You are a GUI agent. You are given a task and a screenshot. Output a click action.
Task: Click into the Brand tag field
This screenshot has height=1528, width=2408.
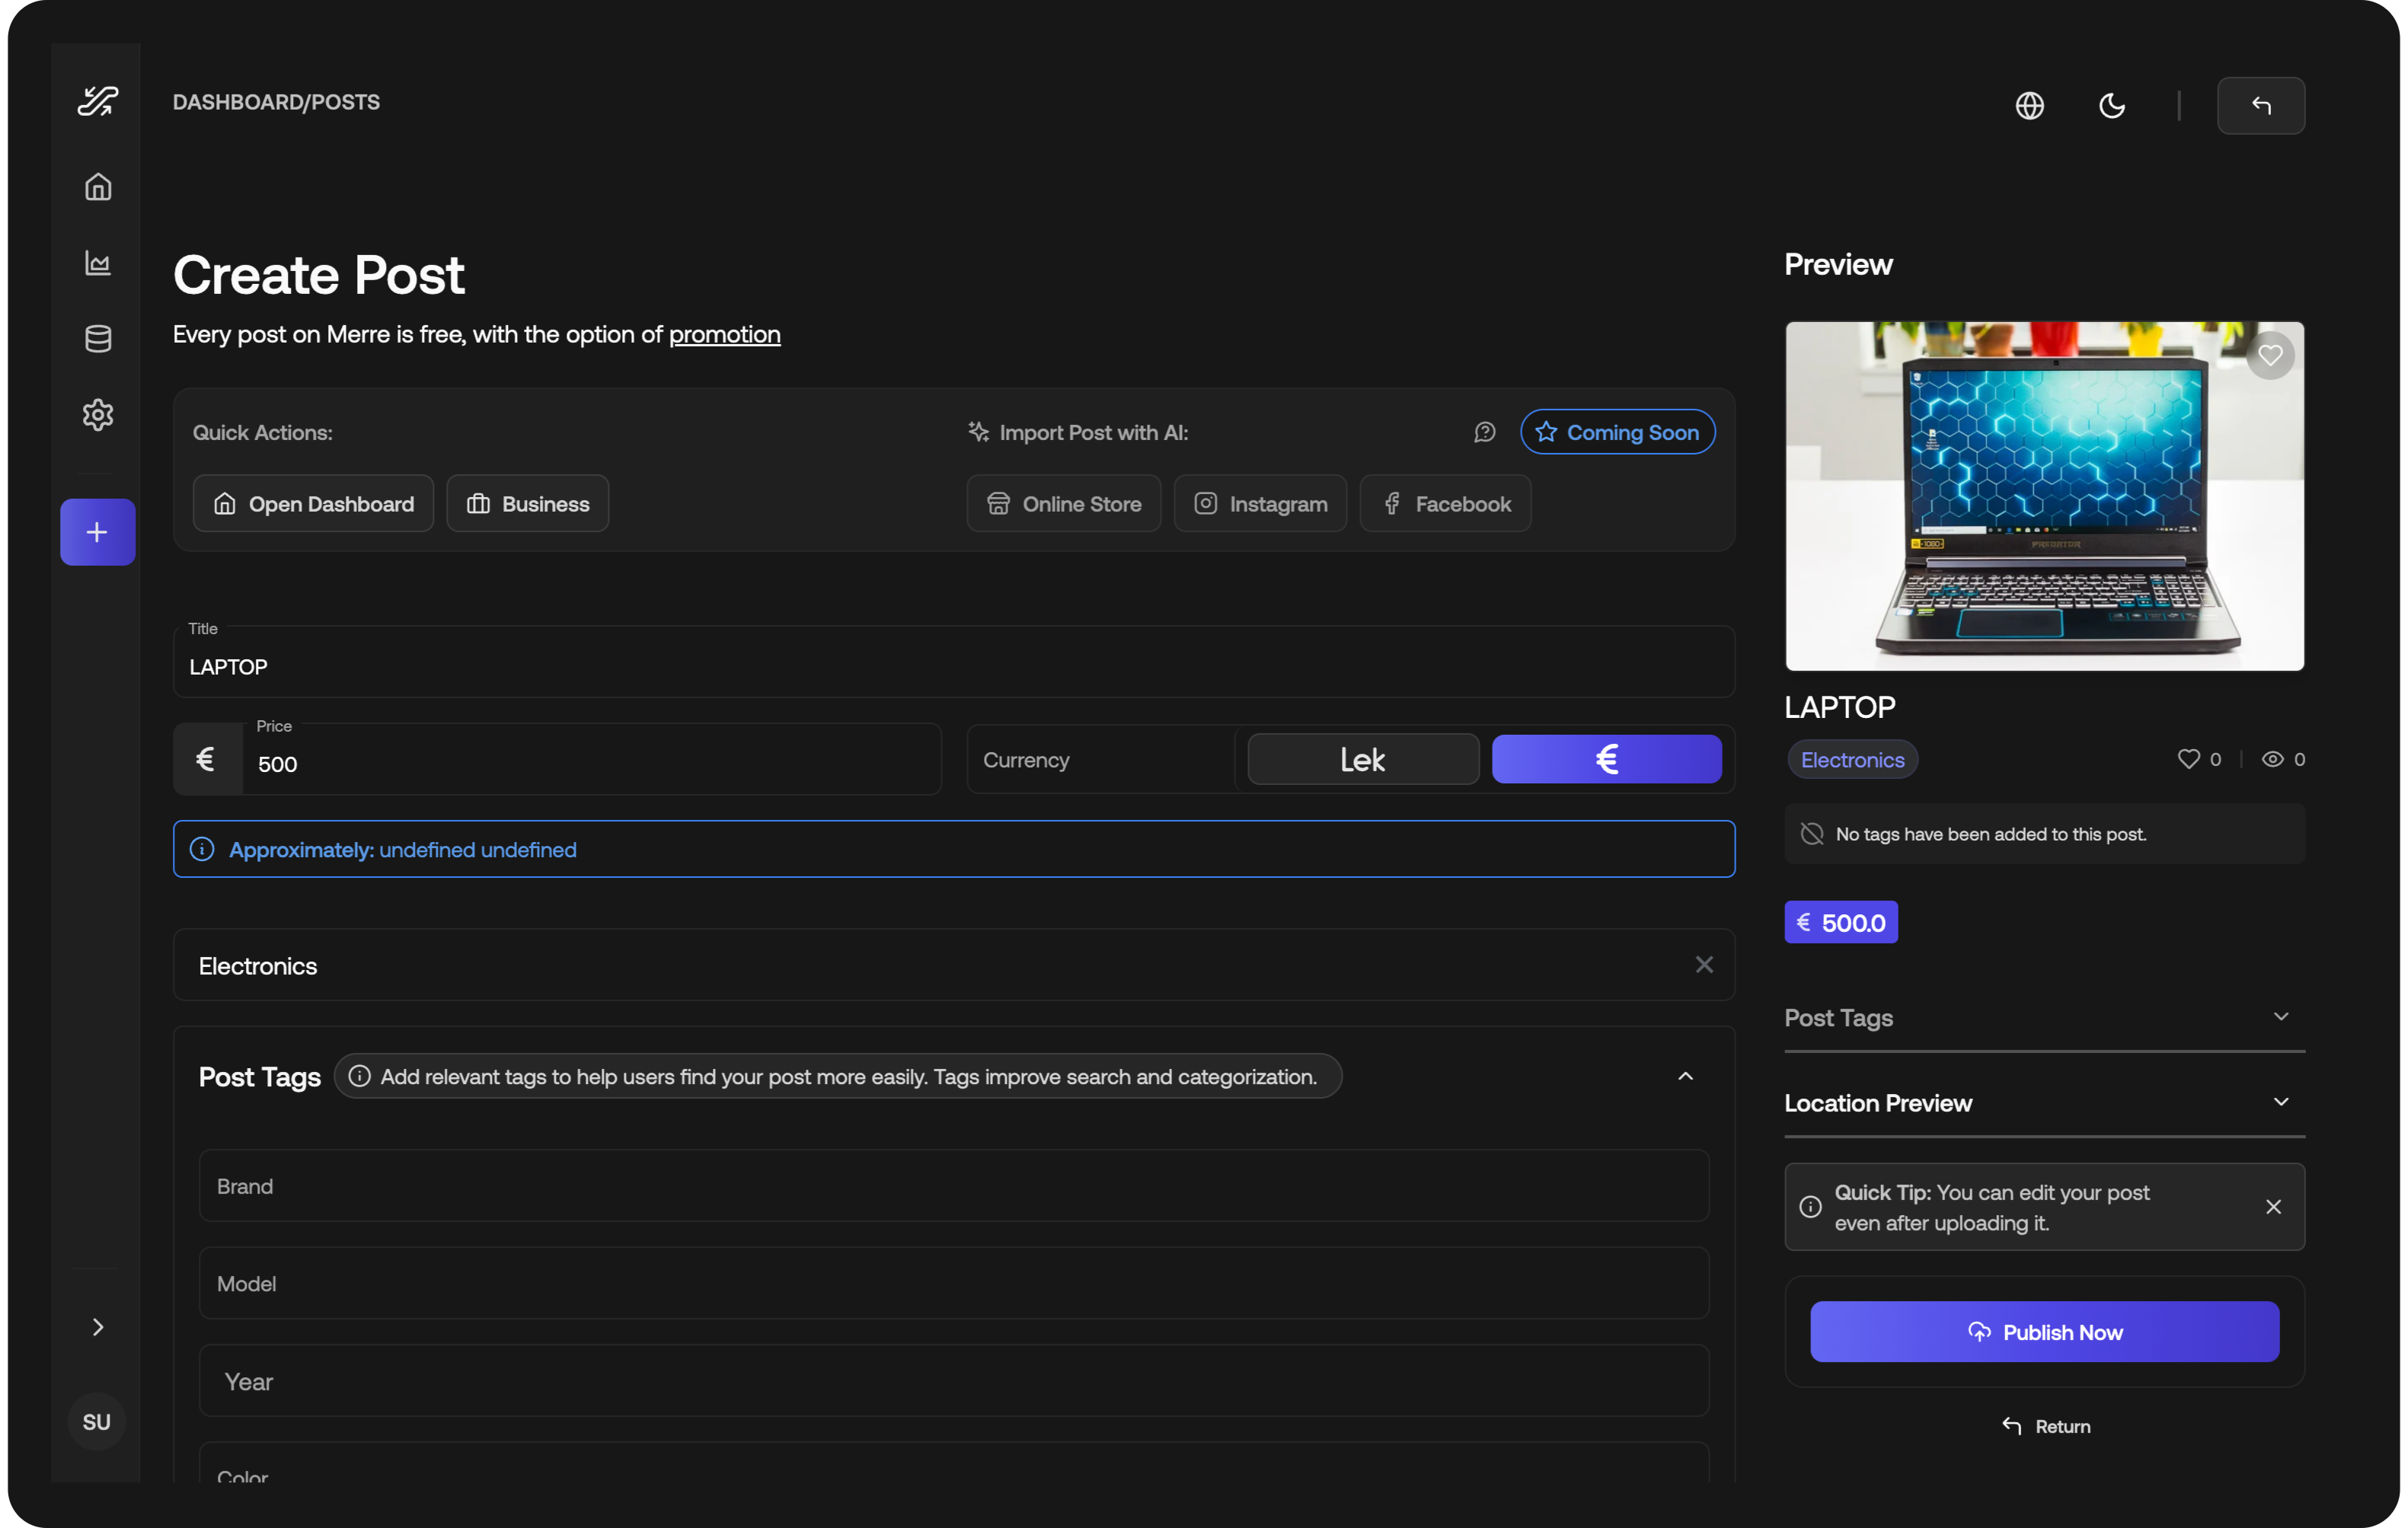953,1186
